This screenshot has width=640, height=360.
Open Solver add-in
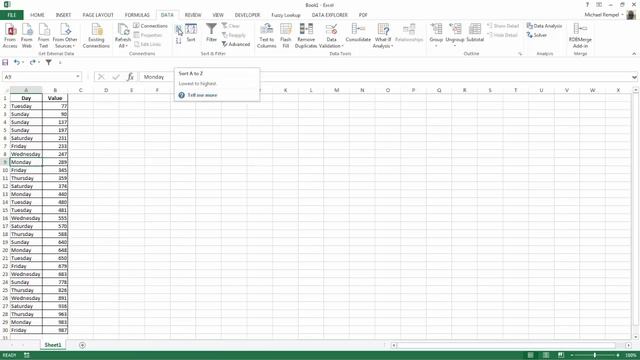click(536, 35)
